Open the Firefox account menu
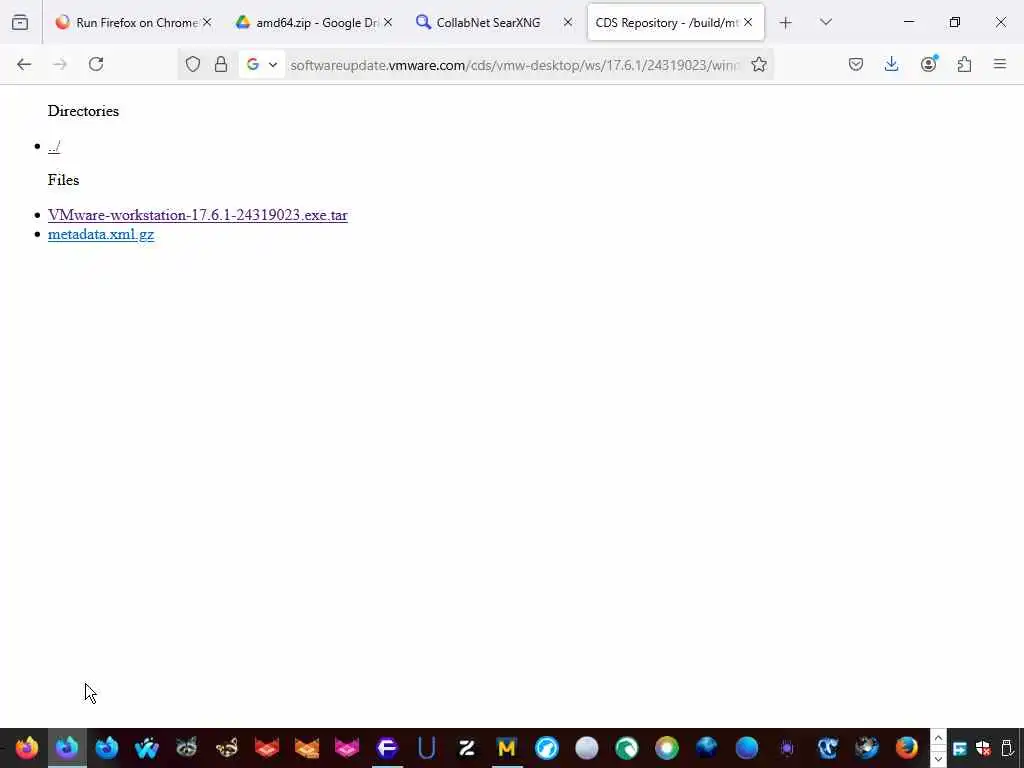Image resolution: width=1024 pixels, height=768 pixels. pyautogui.click(x=928, y=64)
